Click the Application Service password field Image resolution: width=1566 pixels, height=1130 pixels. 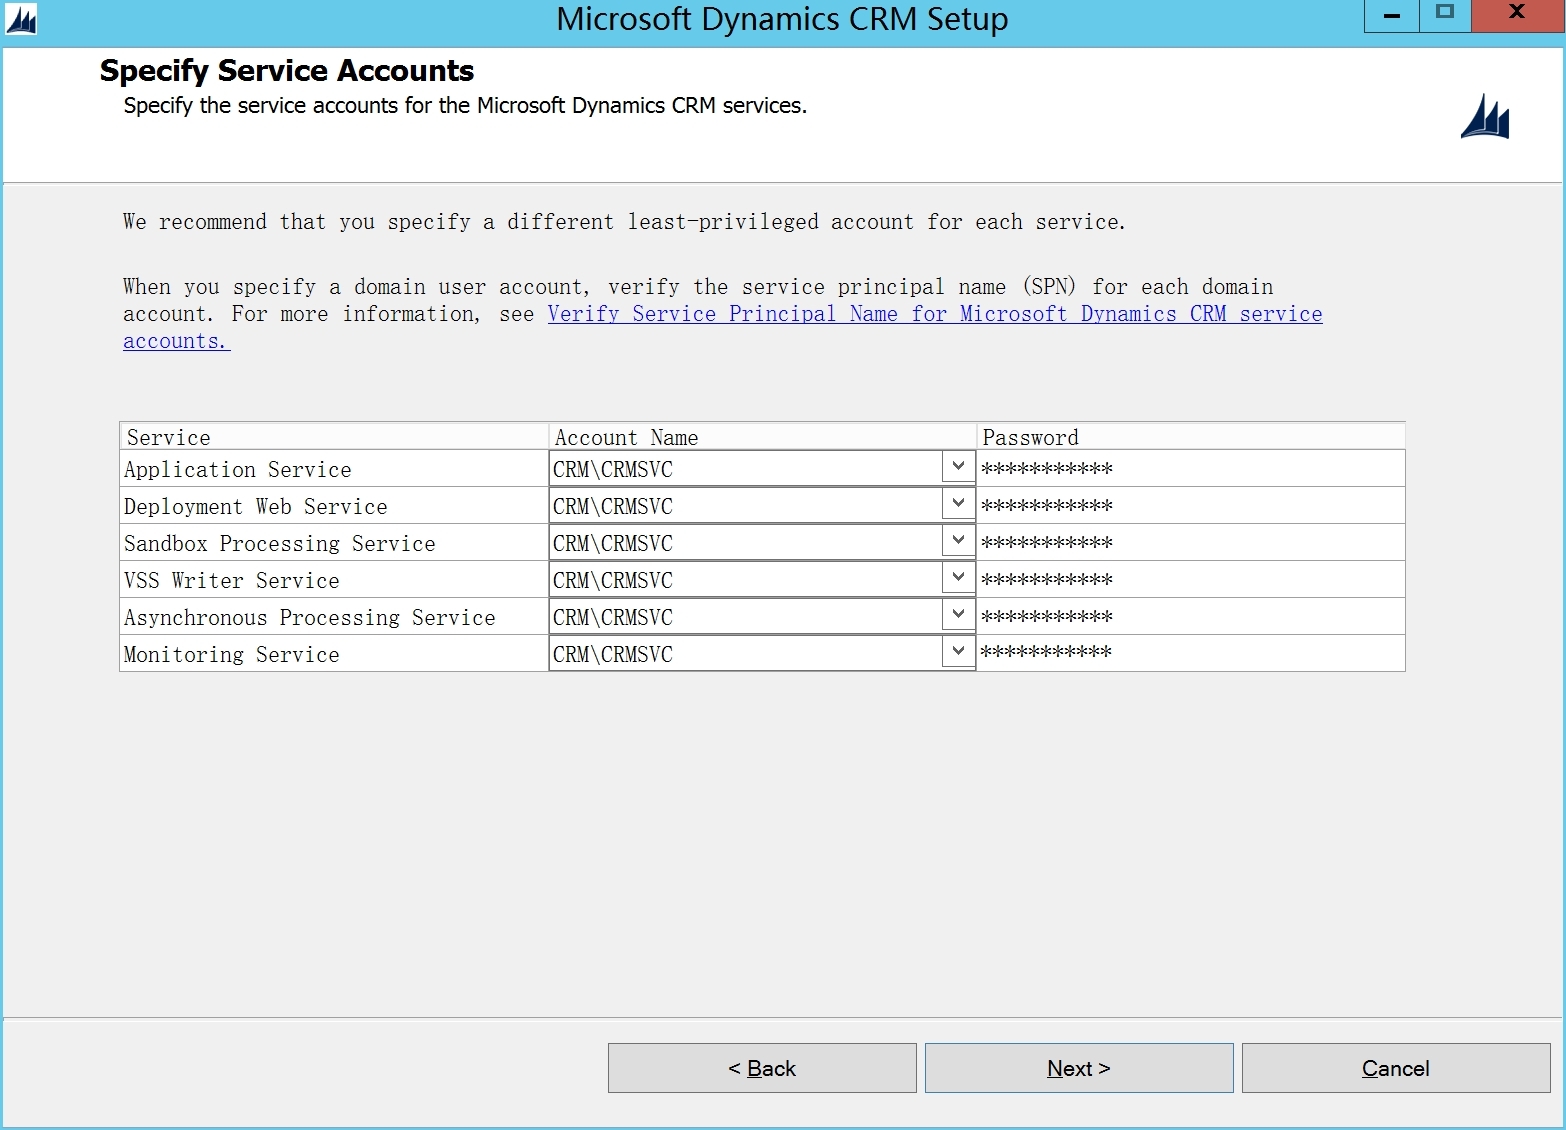(x=1190, y=468)
